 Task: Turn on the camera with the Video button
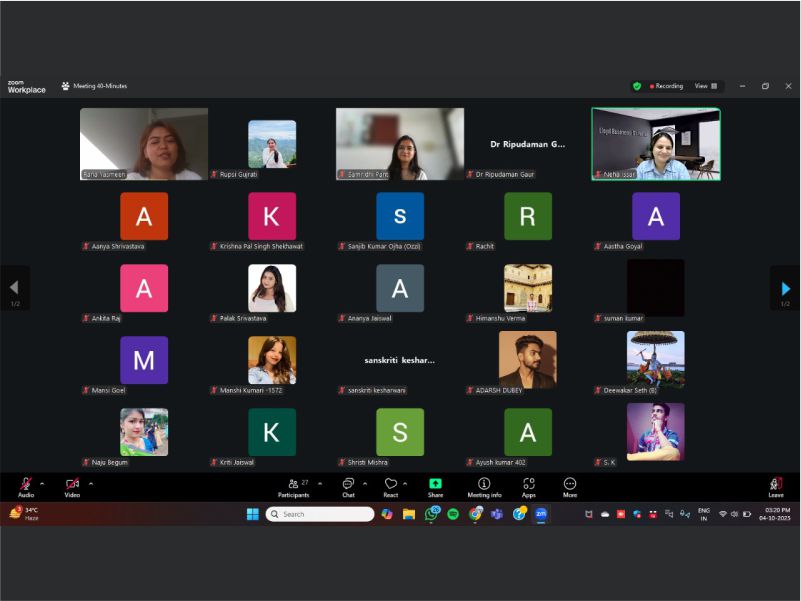coord(72,485)
